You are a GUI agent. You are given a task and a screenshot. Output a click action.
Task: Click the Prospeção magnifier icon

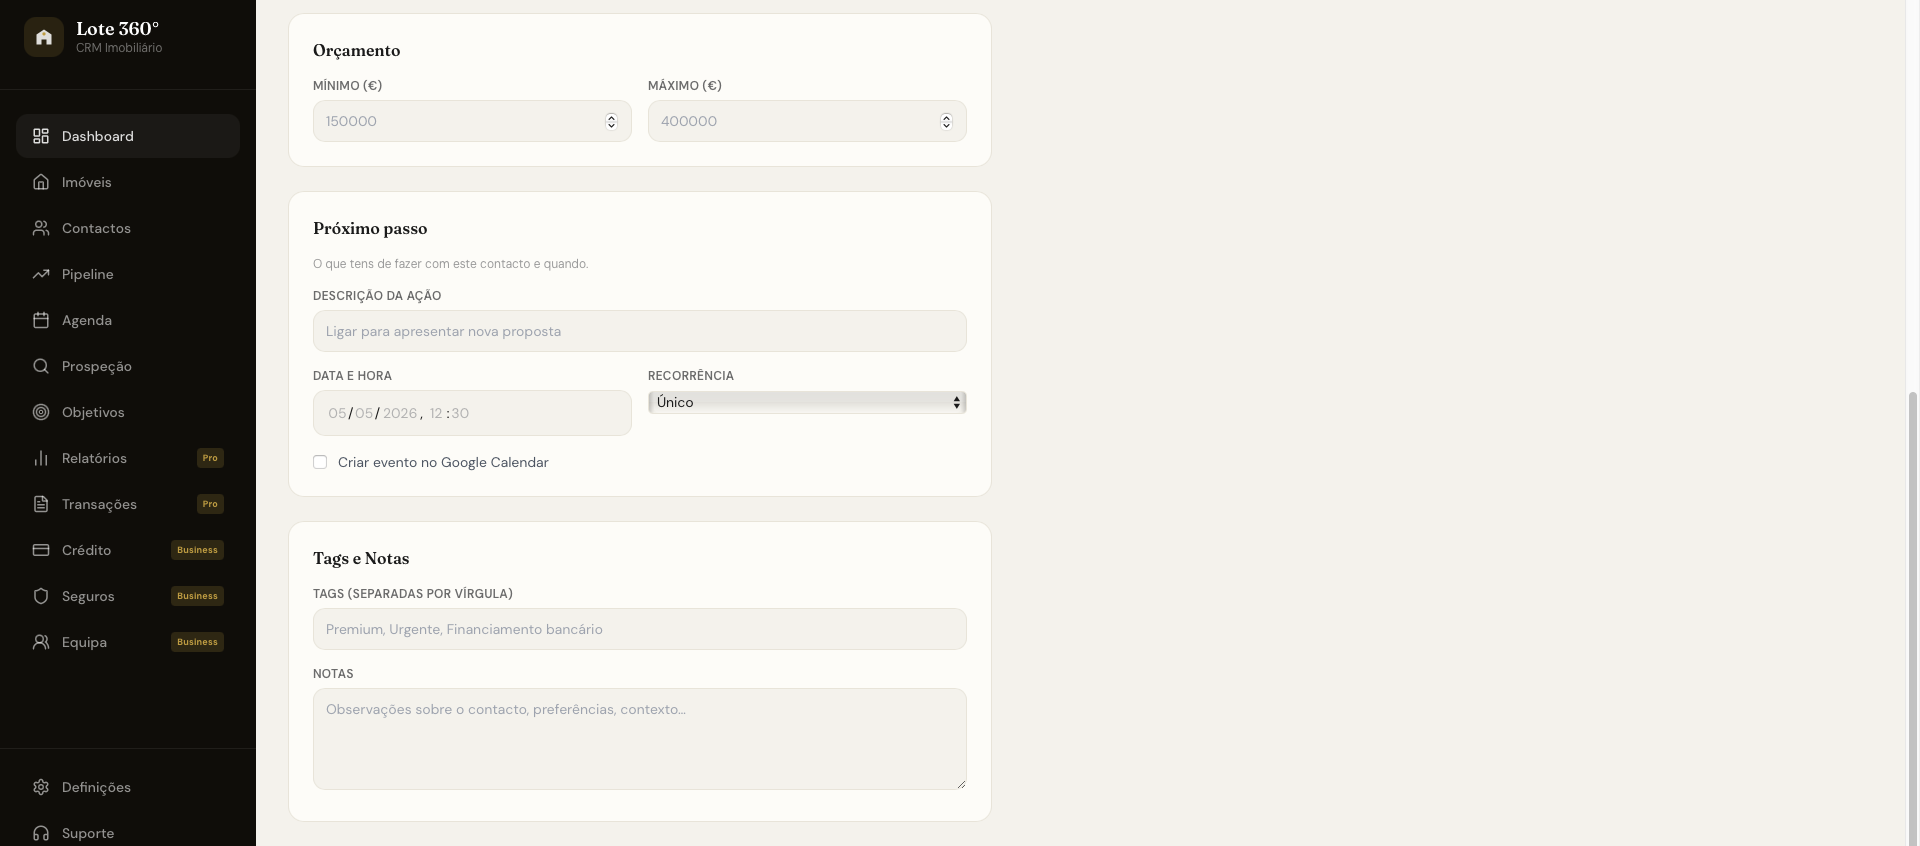(41, 366)
